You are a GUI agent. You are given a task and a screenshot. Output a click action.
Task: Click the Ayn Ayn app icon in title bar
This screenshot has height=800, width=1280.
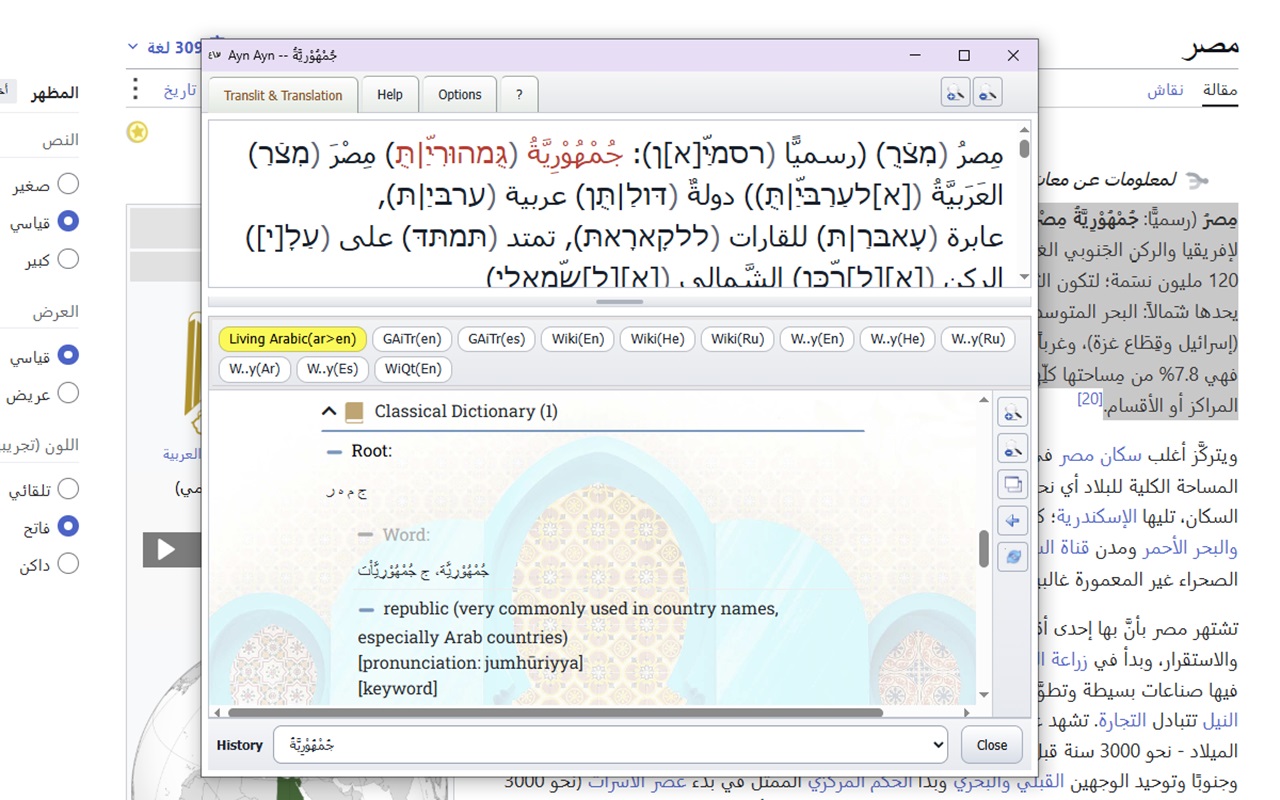pos(215,56)
